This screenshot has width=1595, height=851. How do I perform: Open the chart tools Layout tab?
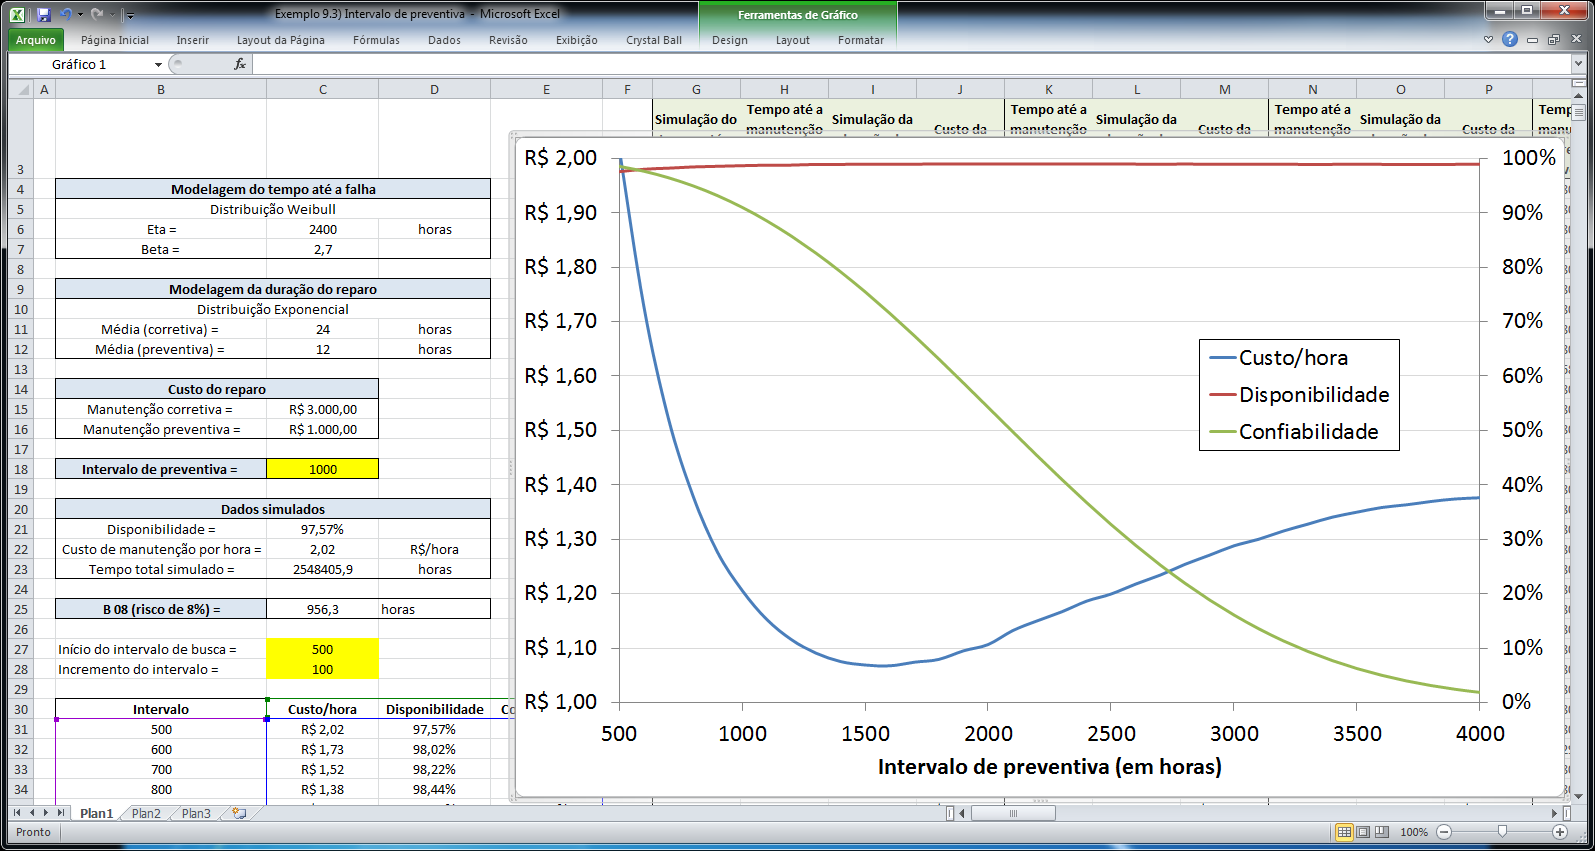[793, 40]
